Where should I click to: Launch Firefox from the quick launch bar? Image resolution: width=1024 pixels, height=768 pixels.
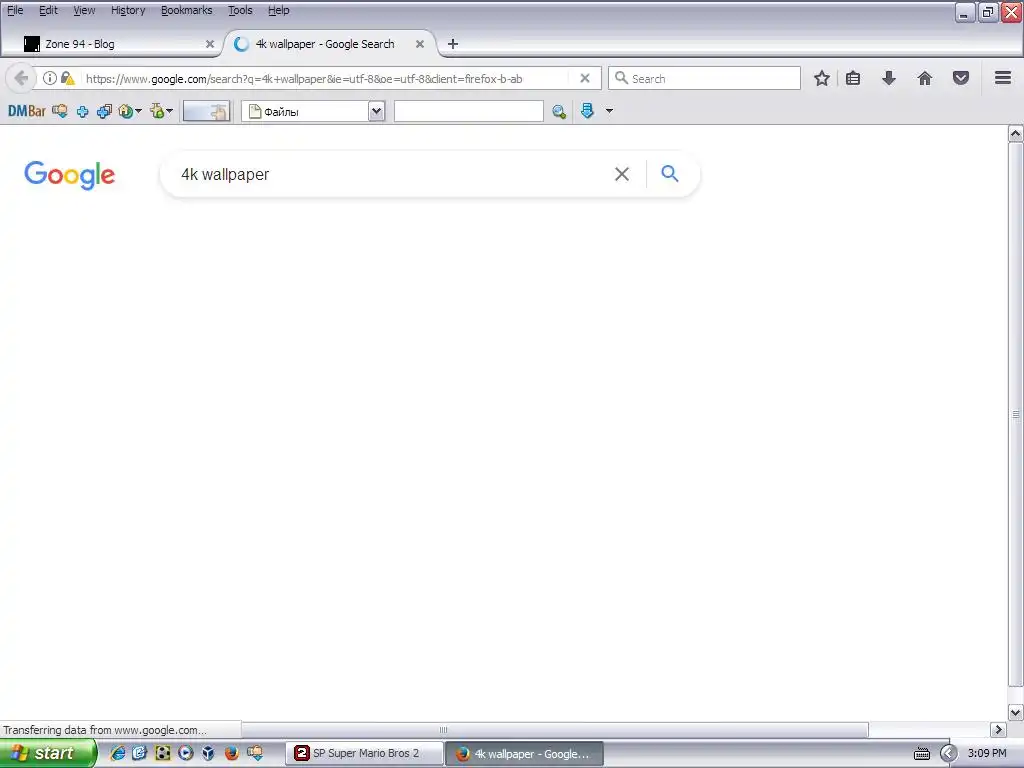[231, 753]
